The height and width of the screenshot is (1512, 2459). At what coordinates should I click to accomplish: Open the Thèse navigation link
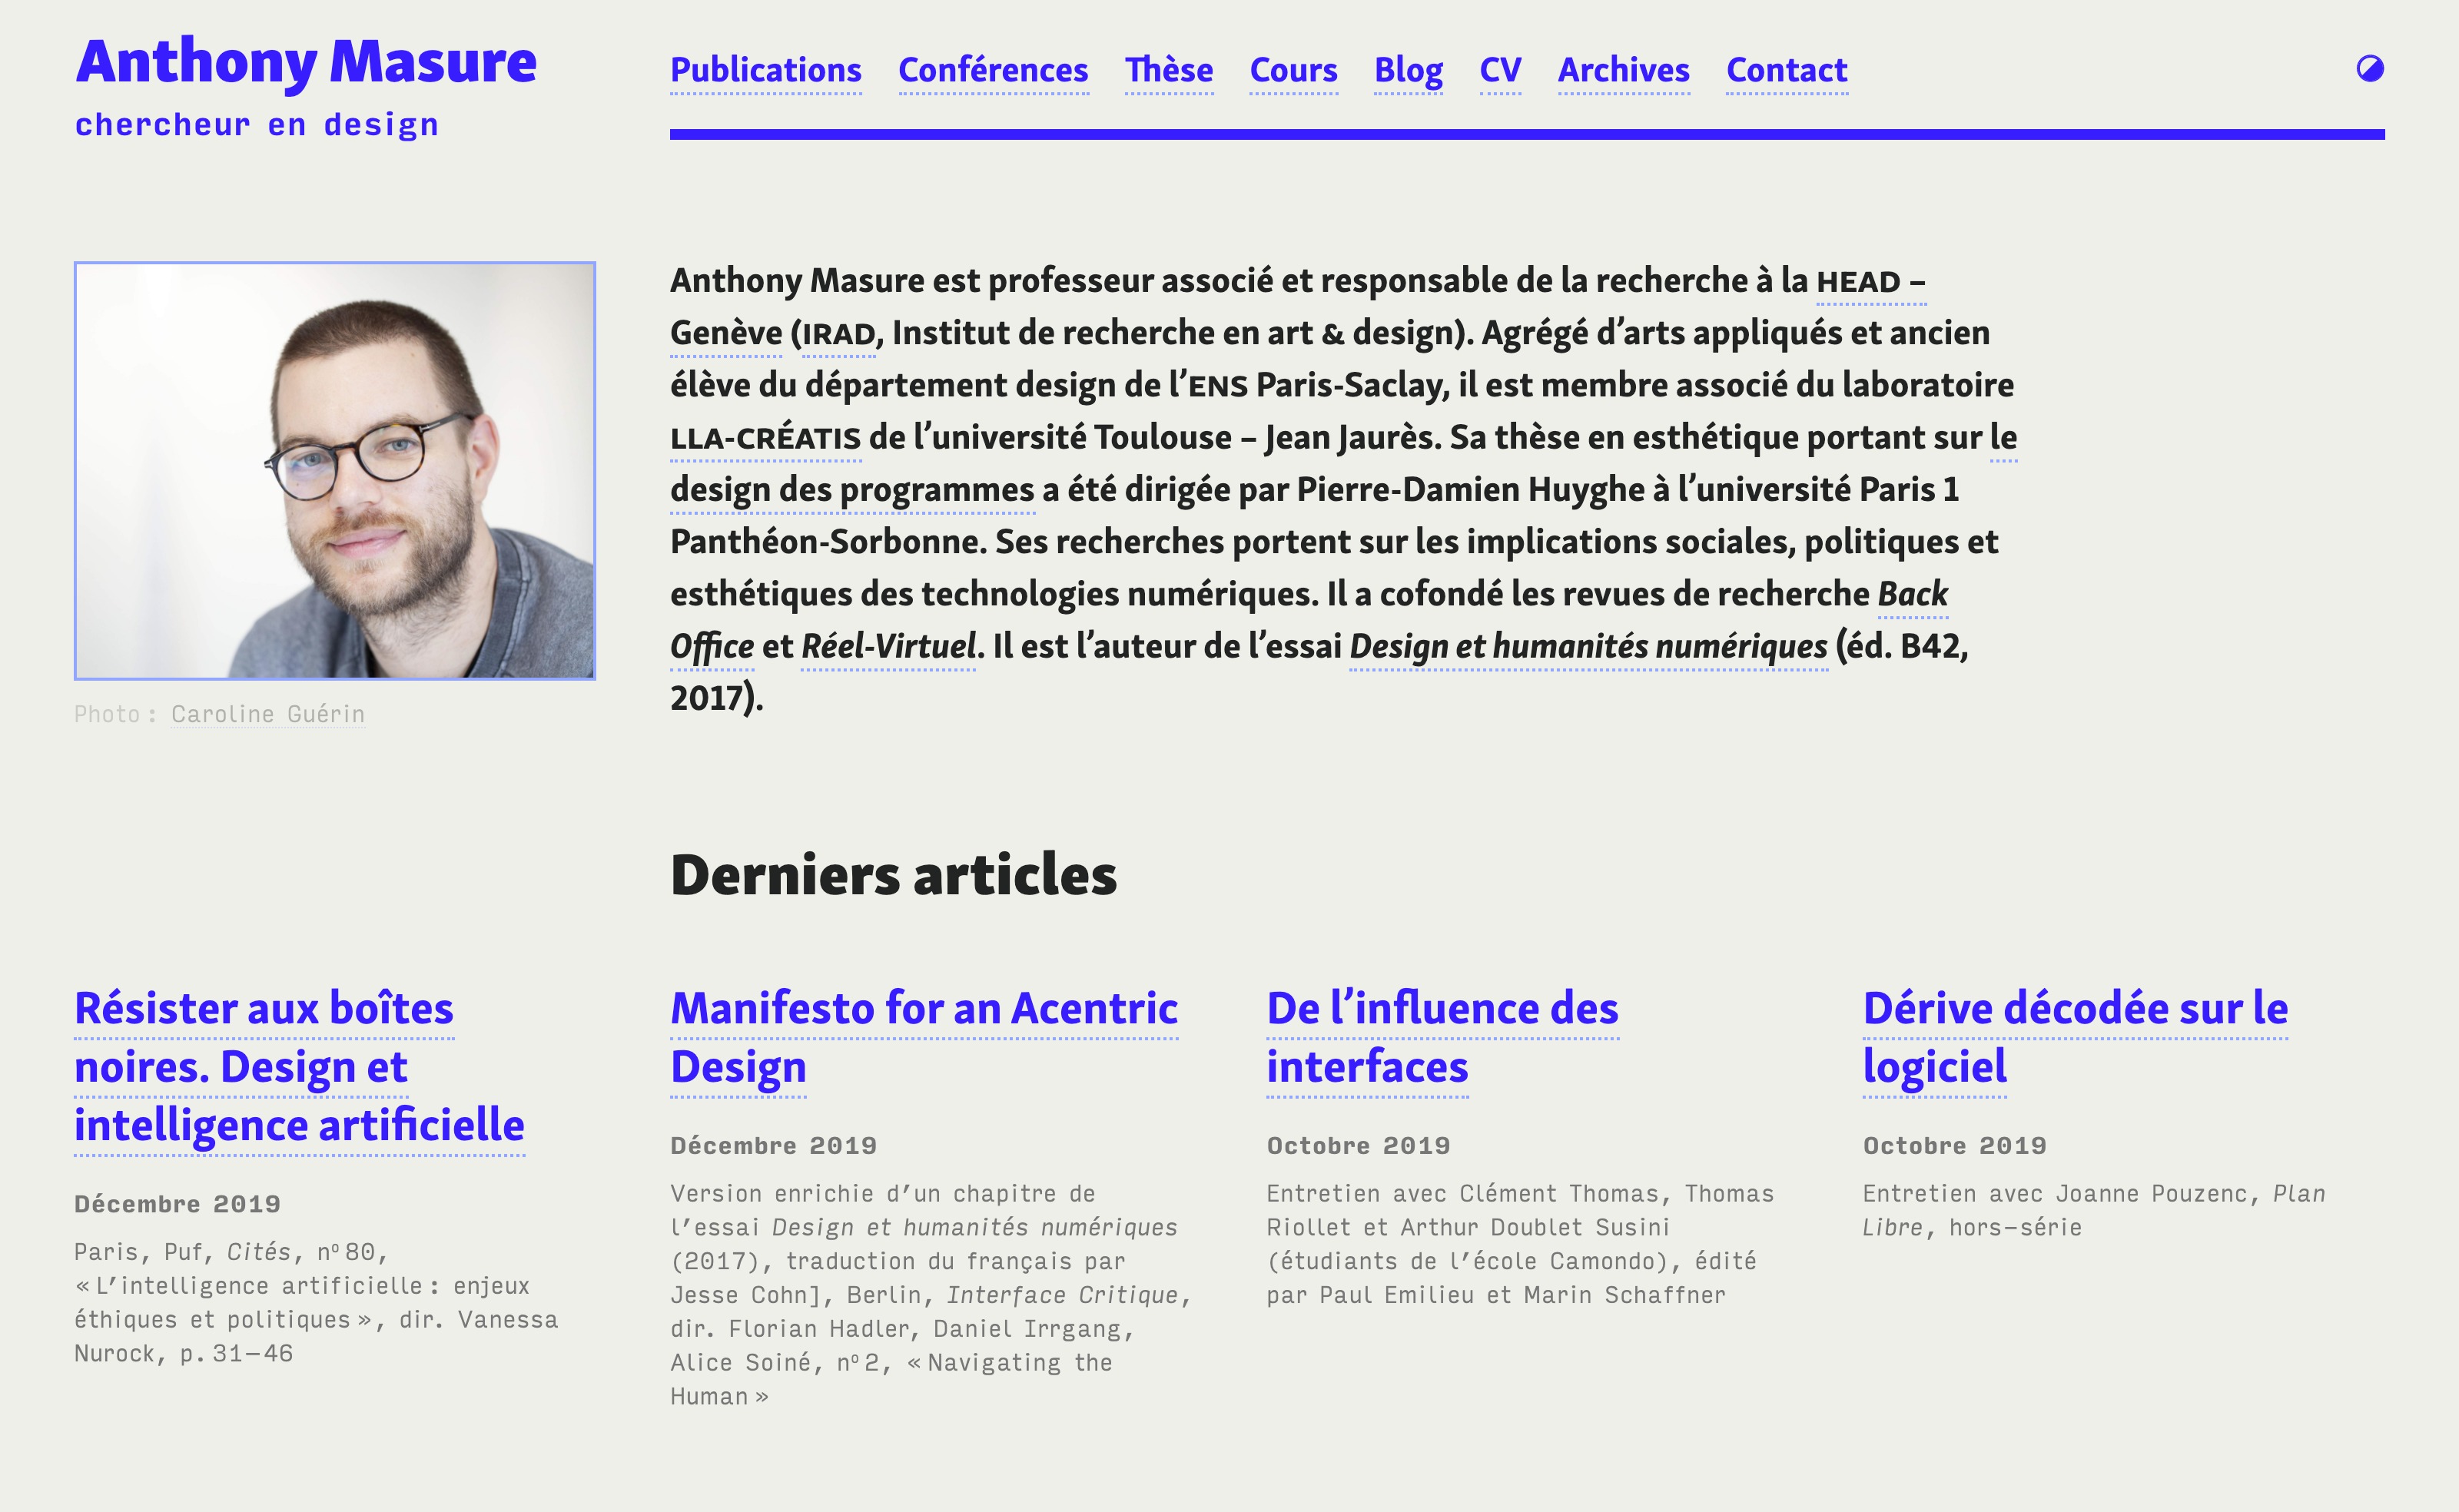point(1168,70)
